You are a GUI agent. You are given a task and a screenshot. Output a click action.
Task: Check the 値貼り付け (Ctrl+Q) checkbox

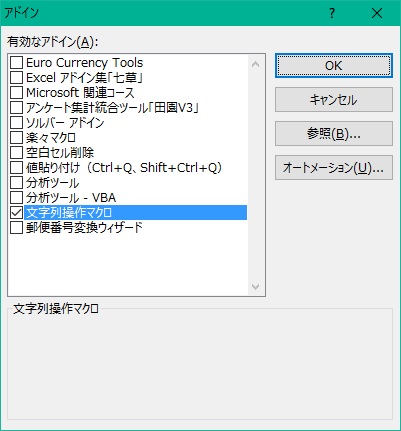click(x=16, y=168)
